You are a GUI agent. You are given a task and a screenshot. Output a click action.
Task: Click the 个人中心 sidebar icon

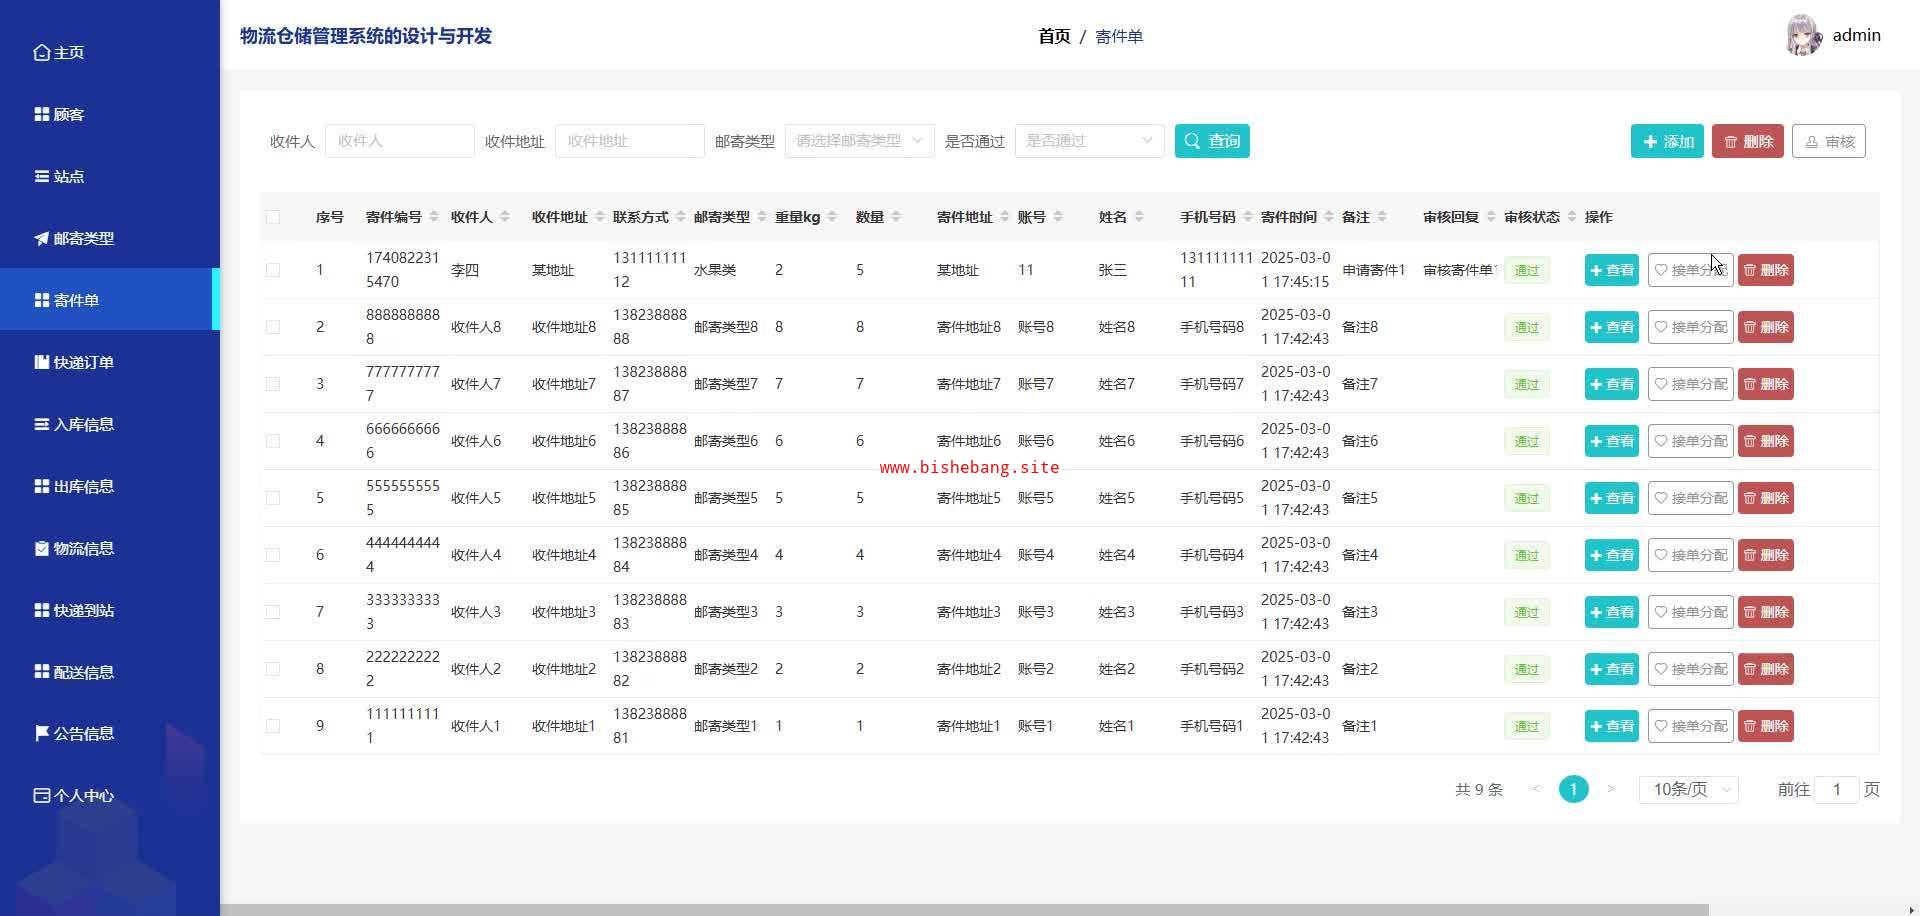click(x=41, y=796)
